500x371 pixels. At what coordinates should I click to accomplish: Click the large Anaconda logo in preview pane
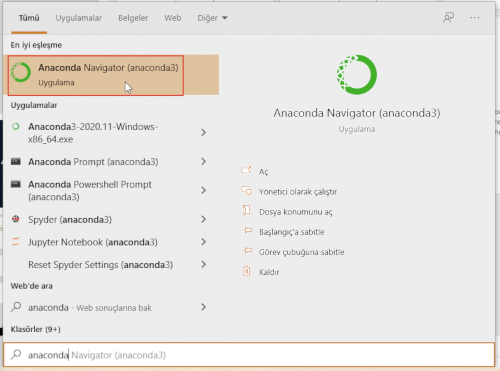[x=357, y=75]
